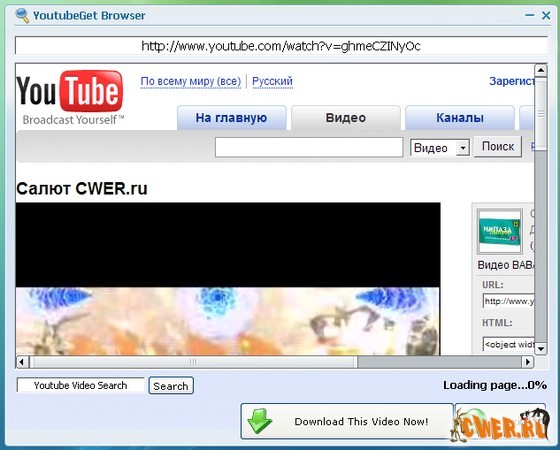Minimize the YoutubeGet Browser window
The width and height of the screenshot is (560, 450).
[530, 15]
